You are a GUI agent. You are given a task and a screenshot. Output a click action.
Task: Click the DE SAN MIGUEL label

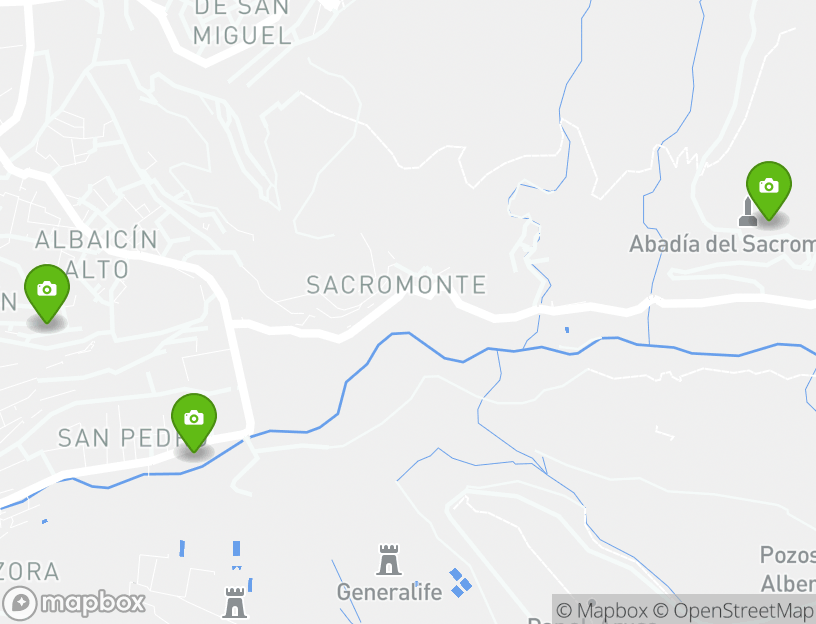[242, 22]
